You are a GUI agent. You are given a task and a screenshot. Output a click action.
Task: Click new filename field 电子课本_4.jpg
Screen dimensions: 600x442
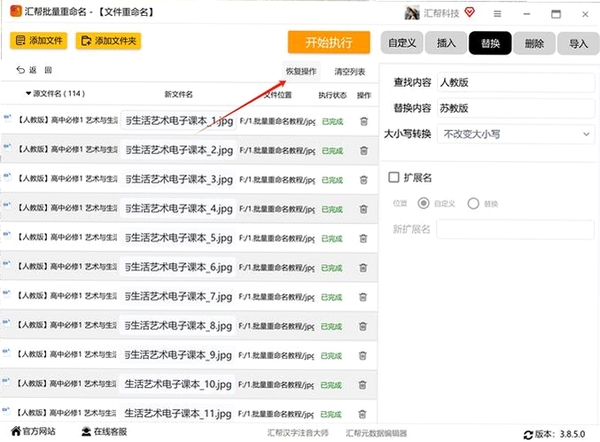(x=178, y=209)
